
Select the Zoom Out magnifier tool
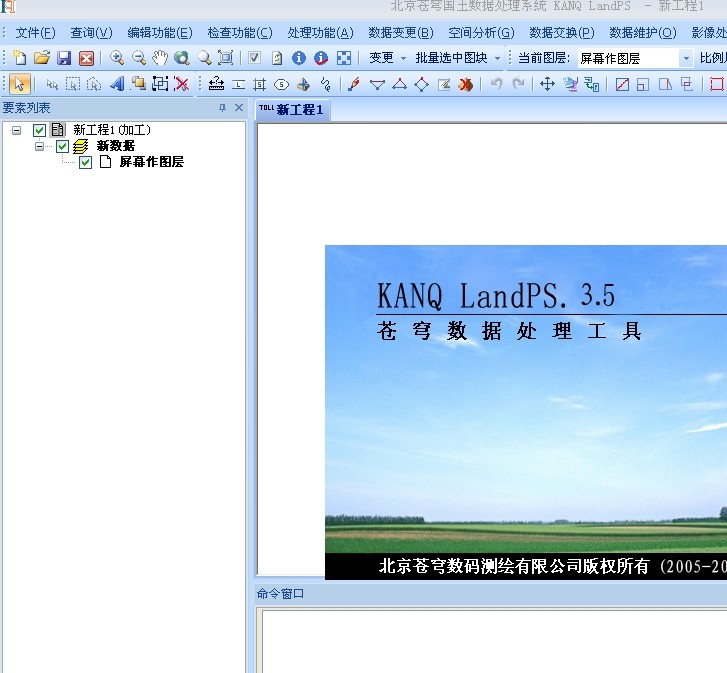click(139, 58)
